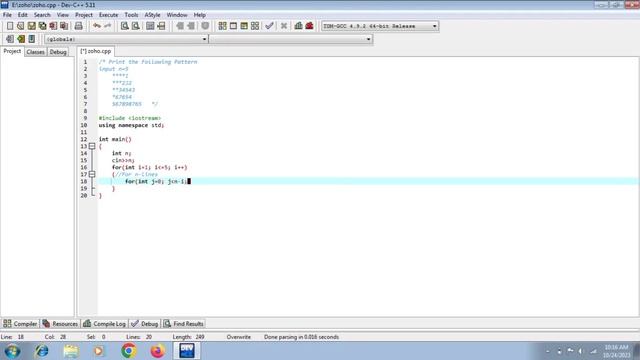Click the Save All toolbar icon

tap(42, 26)
